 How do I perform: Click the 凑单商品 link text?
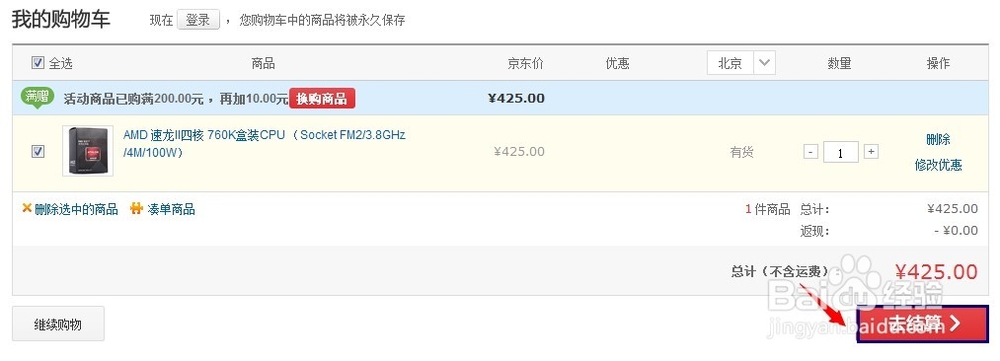pyautogui.click(x=171, y=209)
